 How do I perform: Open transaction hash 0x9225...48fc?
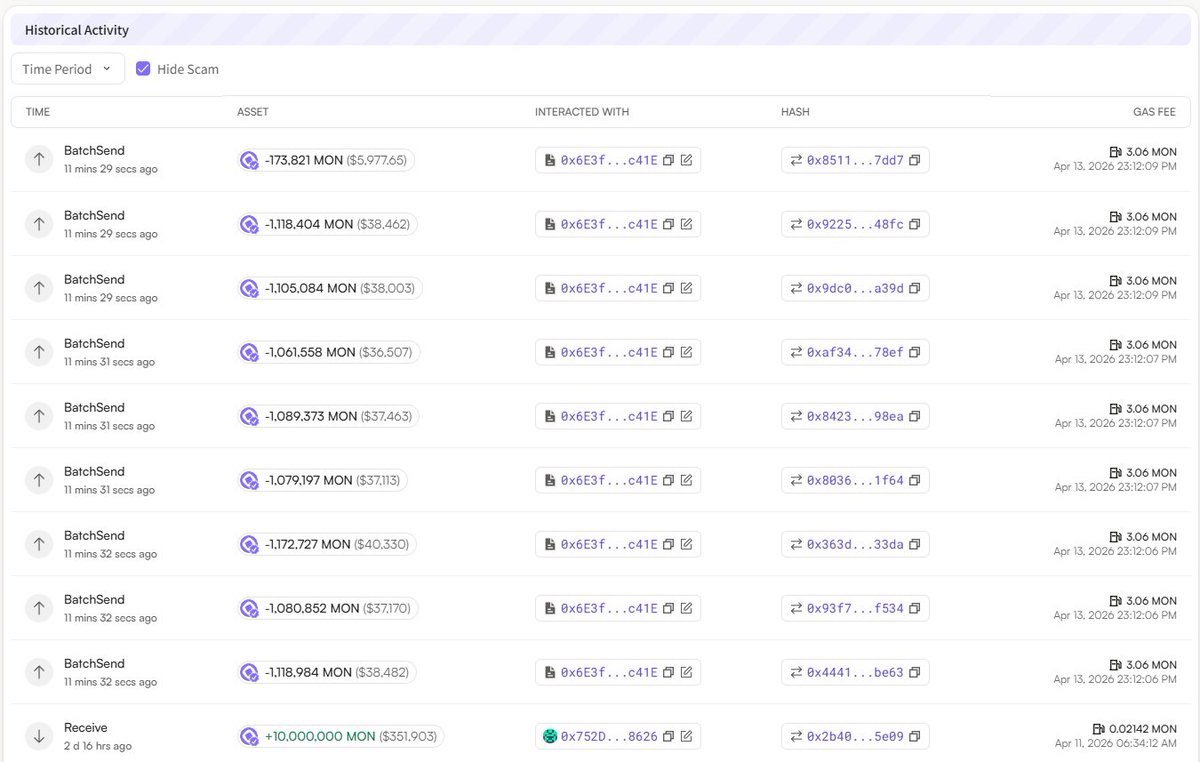point(855,224)
